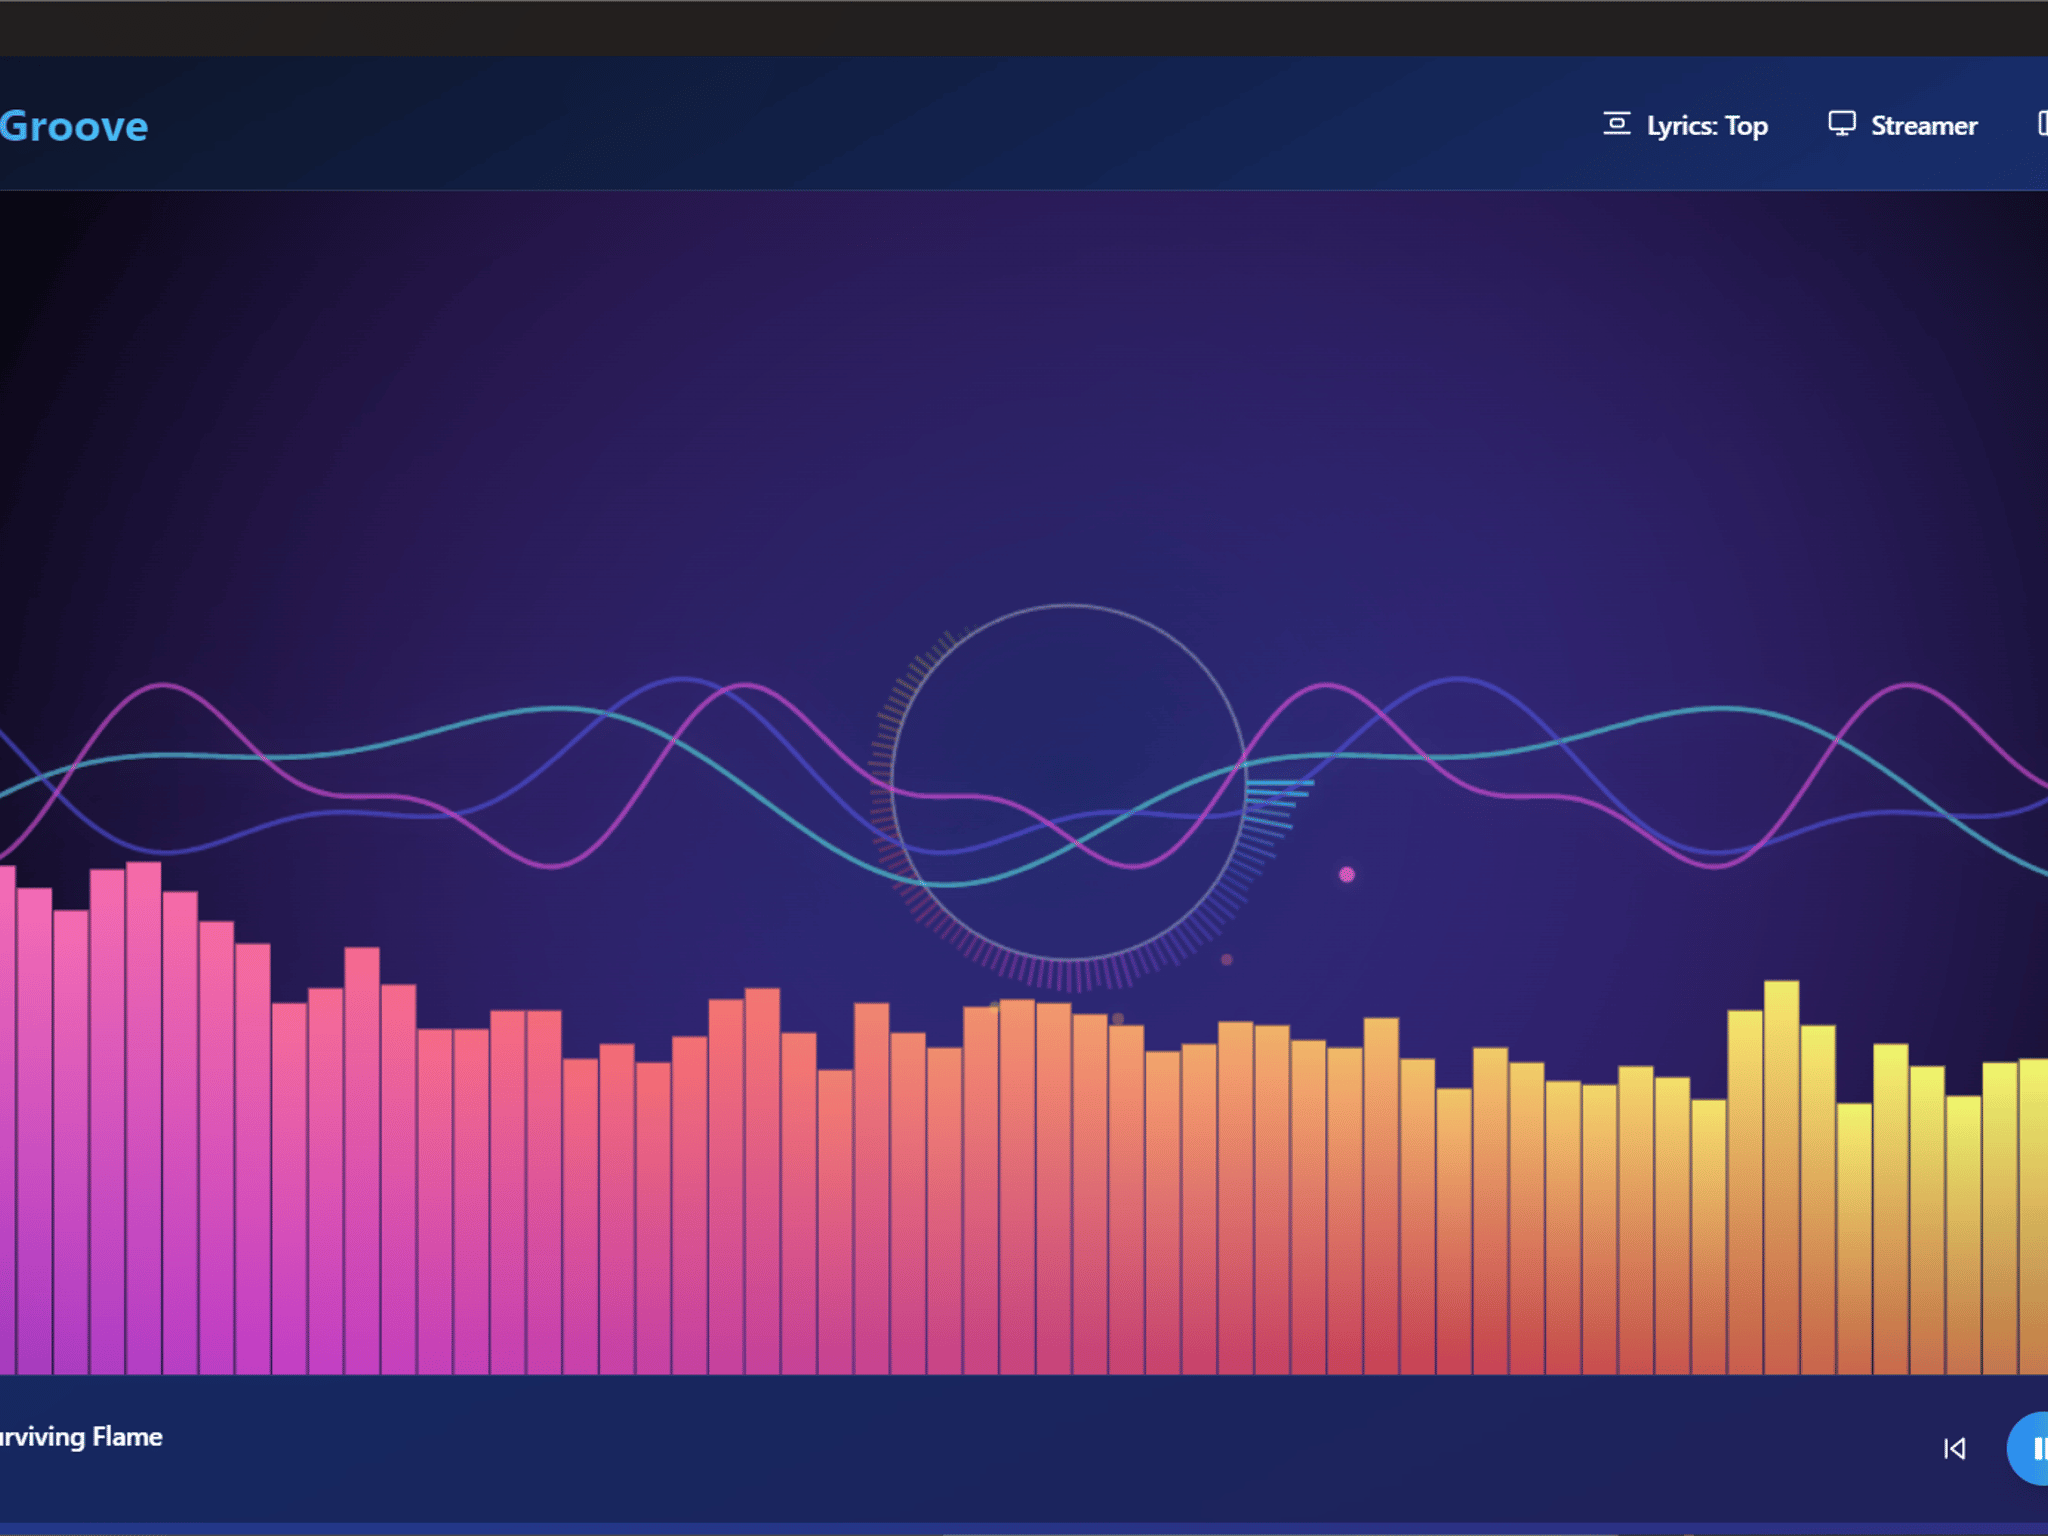Viewport: 2048px width, 1536px height.
Task: Click the Streamer monitor icon
Action: point(1842,124)
